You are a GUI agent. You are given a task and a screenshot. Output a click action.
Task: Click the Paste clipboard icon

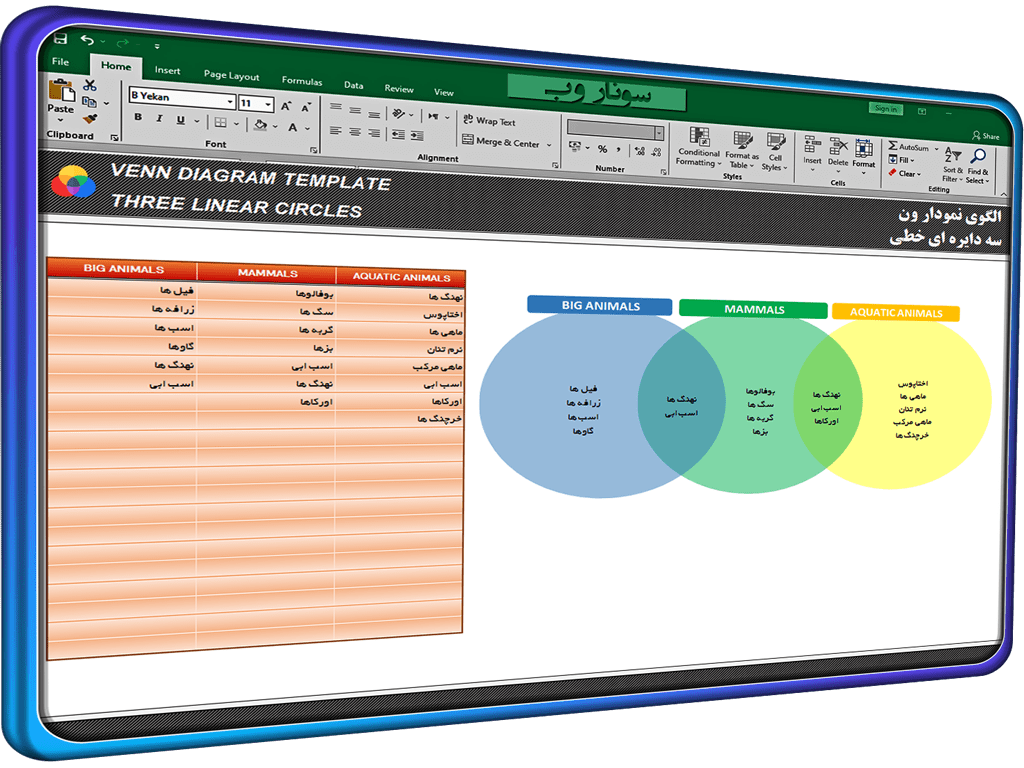[x=61, y=90]
